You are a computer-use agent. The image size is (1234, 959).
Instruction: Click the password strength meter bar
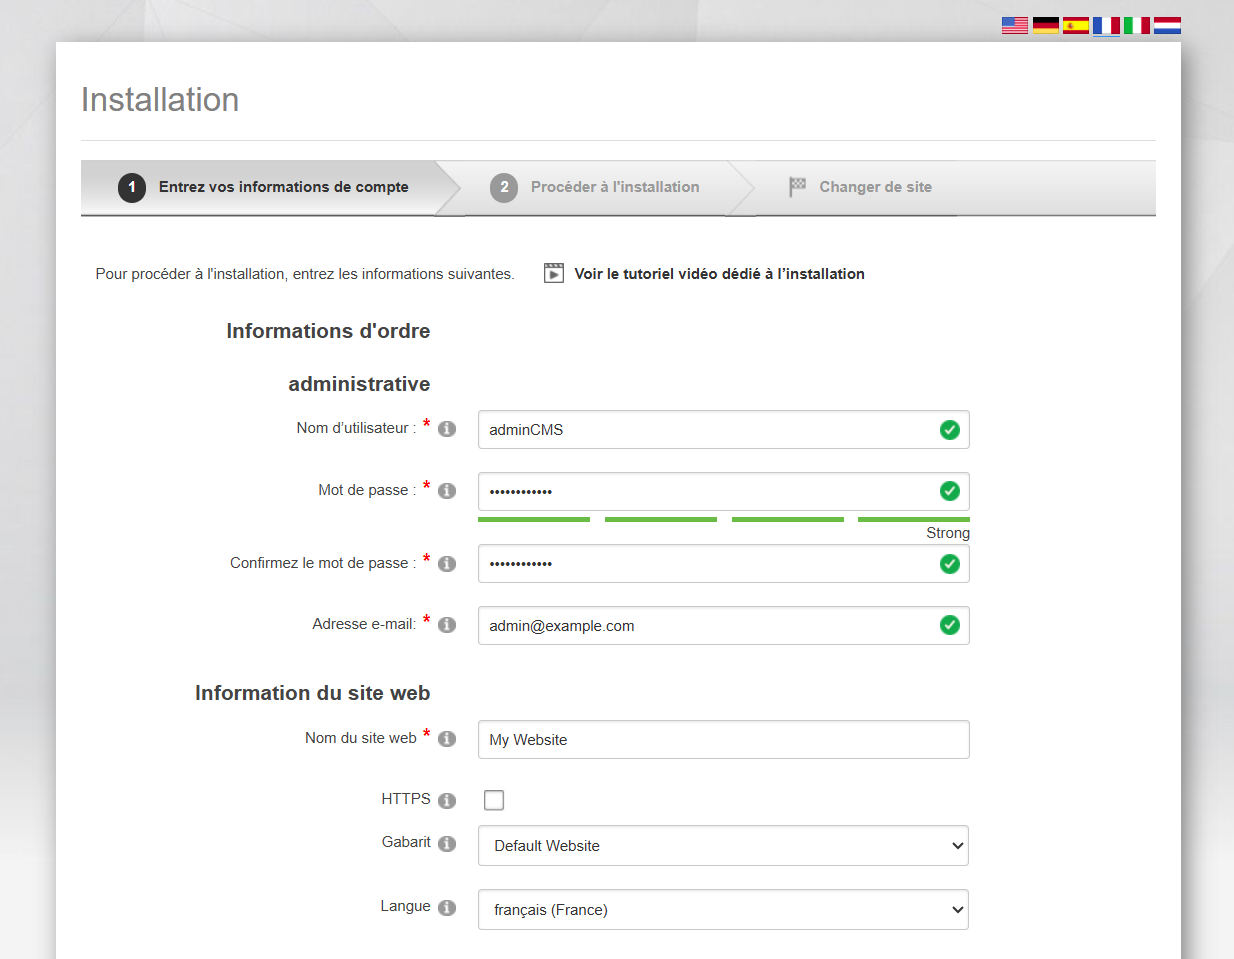[x=723, y=519]
